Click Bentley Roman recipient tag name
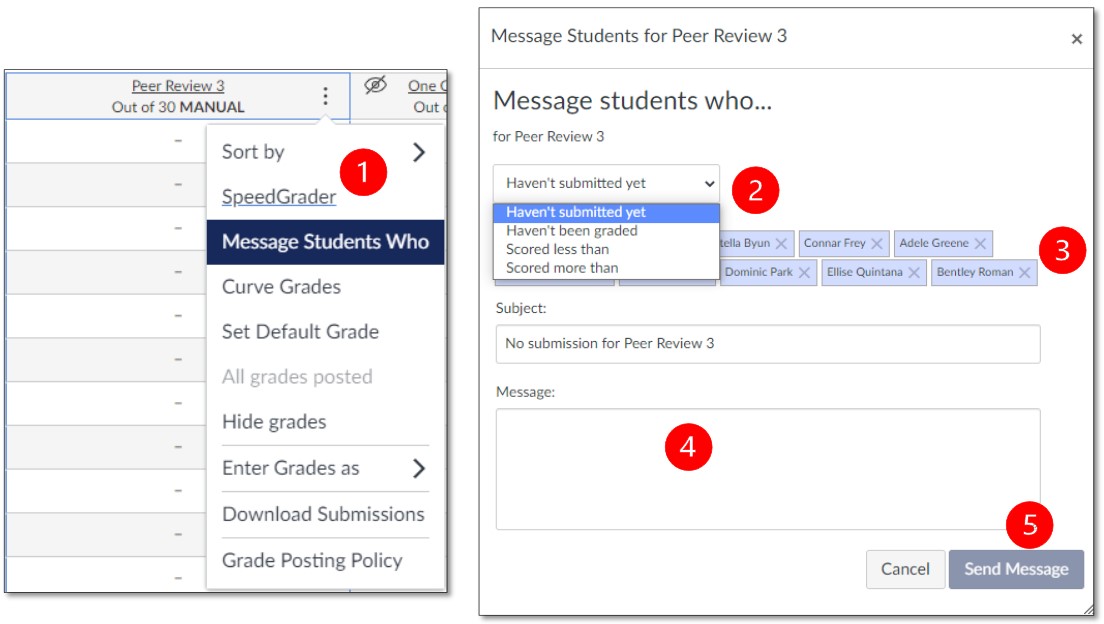Image resolution: width=1104 pixels, height=624 pixels. click(x=974, y=272)
